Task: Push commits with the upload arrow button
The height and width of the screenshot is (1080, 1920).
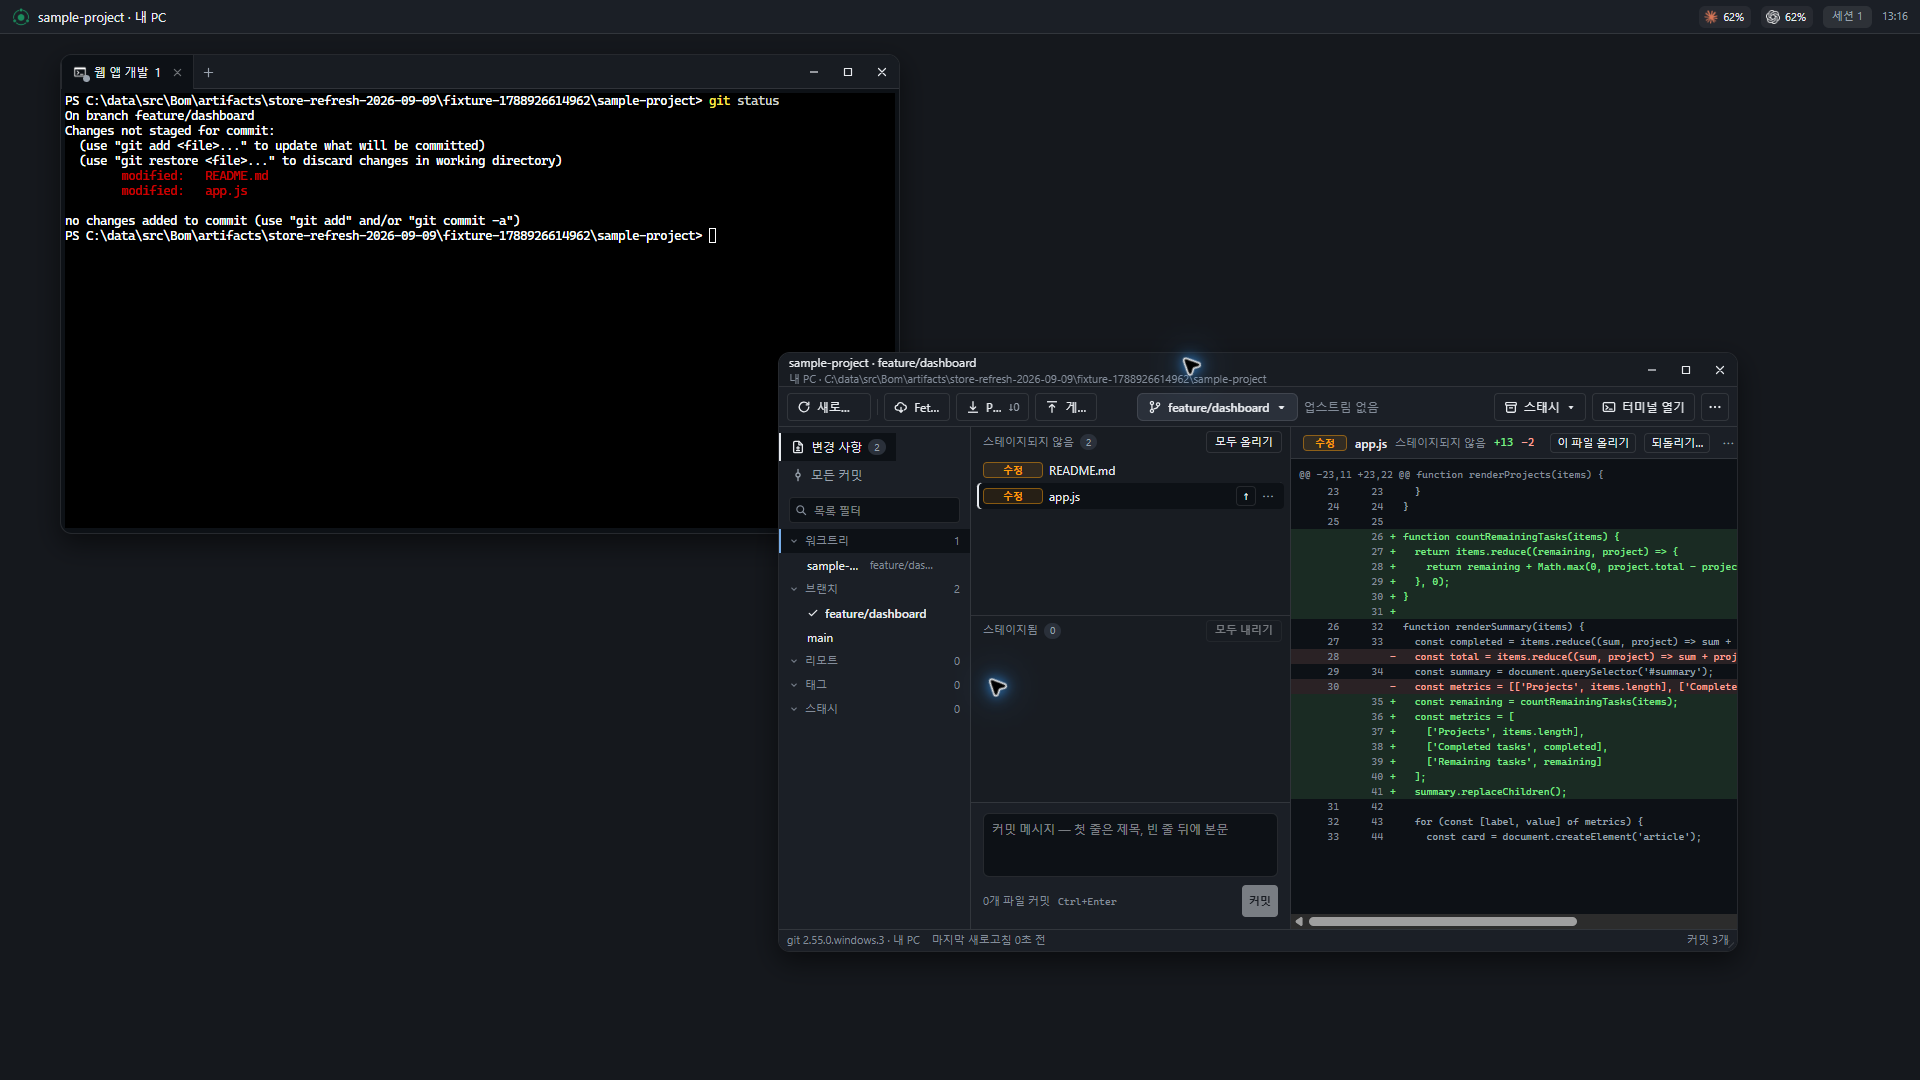Action: pyautogui.click(x=1066, y=407)
